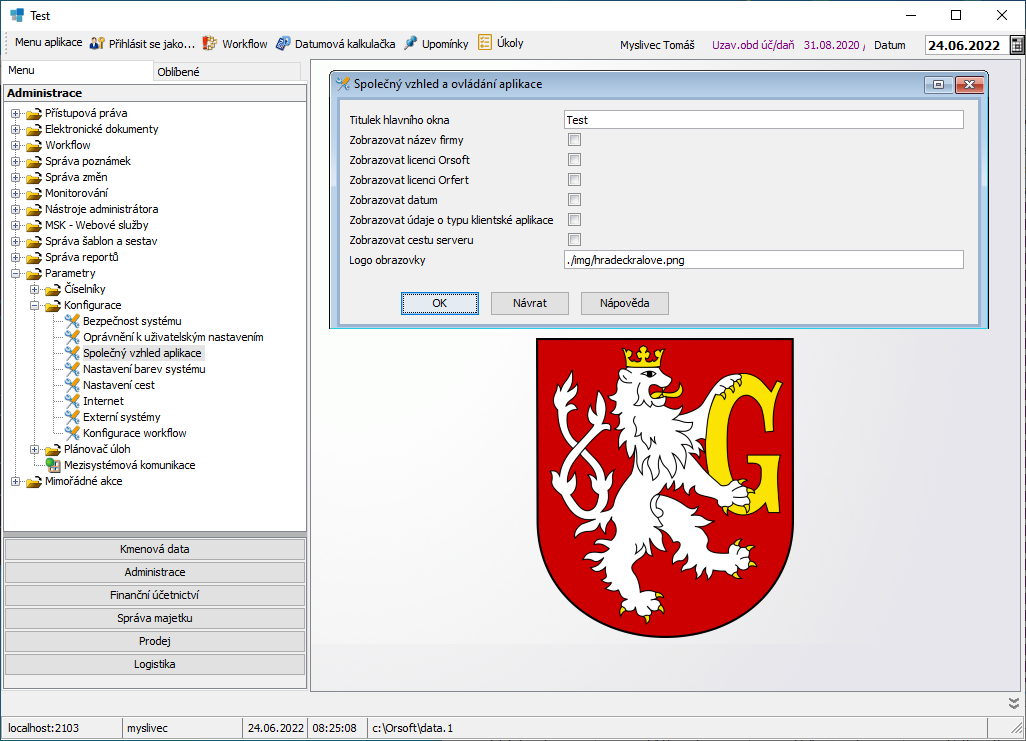Viewport: 1026px width, 741px height.
Task: Check Zobrazovat cestu serveru option
Action: click(575, 240)
